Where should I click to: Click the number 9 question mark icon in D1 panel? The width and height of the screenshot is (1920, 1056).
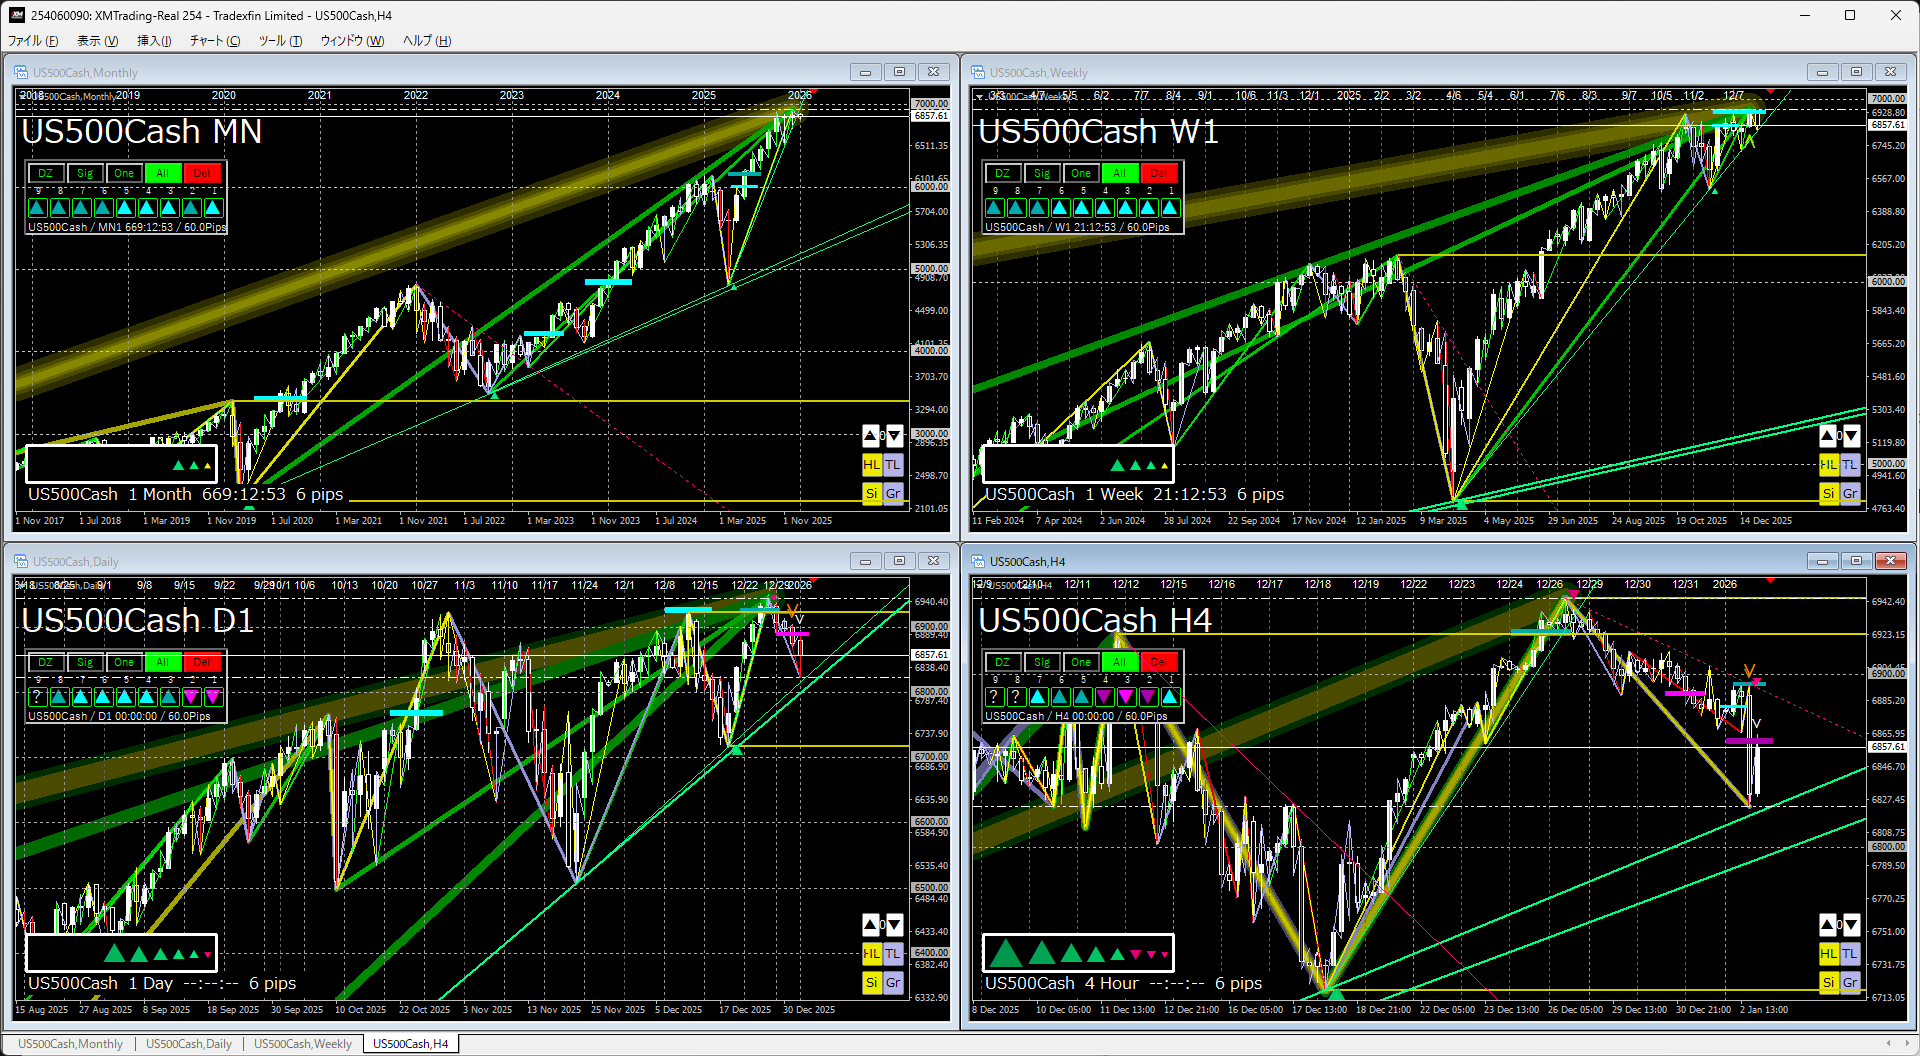click(x=37, y=697)
